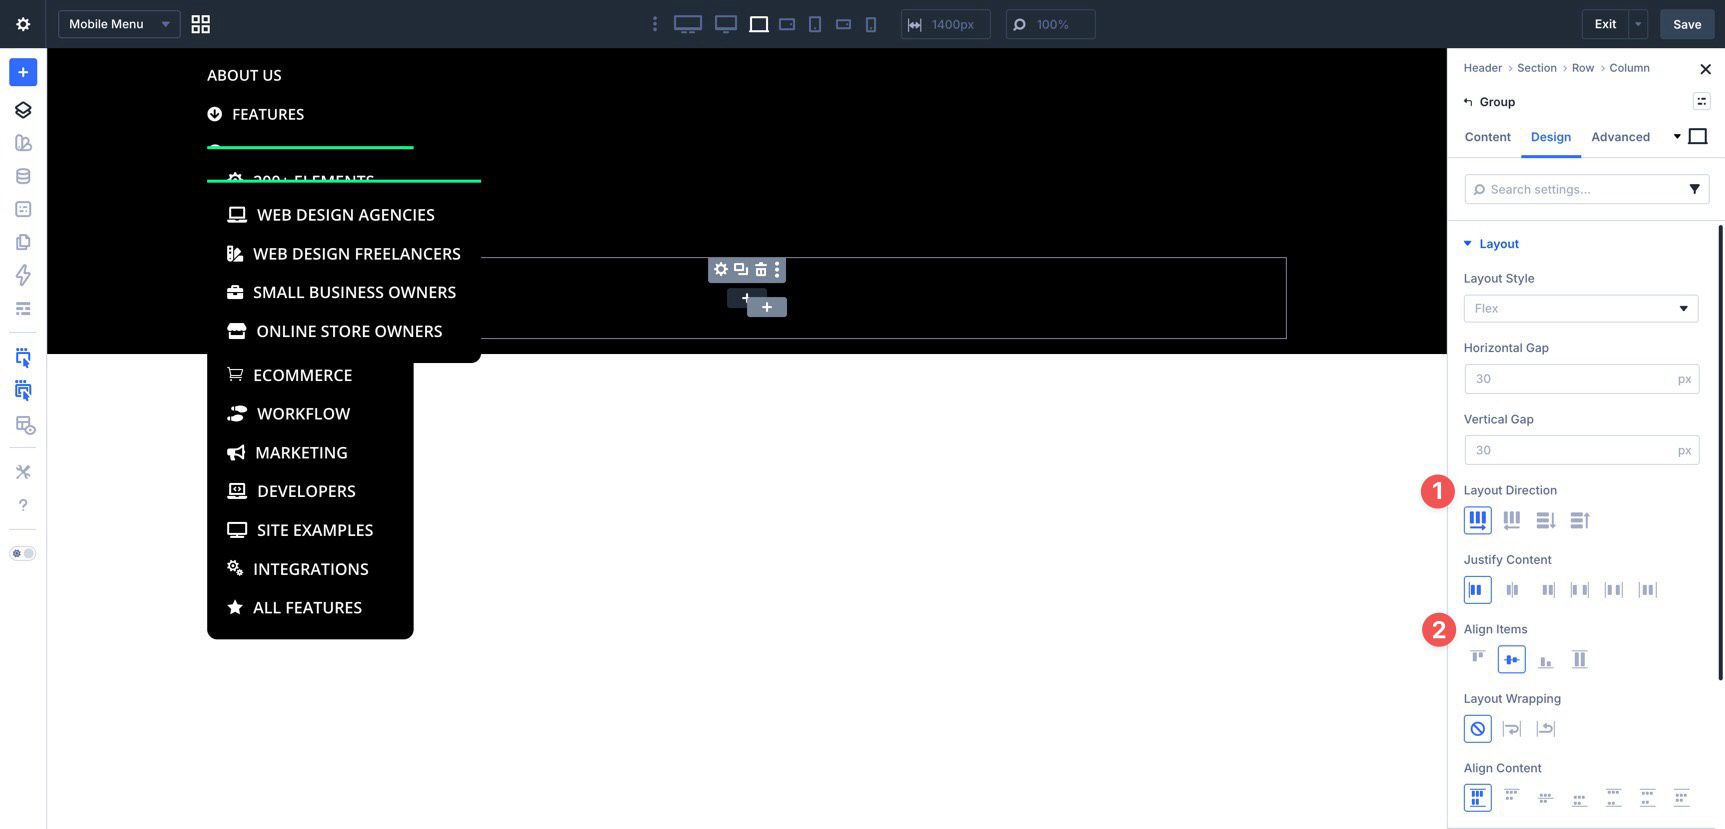1725x829 pixels.
Task: Click the Row breadcrumb
Action: pyautogui.click(x=1582, y=68)
